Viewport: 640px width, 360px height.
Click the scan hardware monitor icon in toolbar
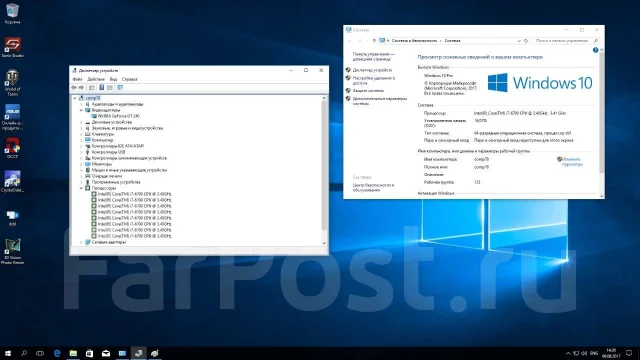click(120, 87)
